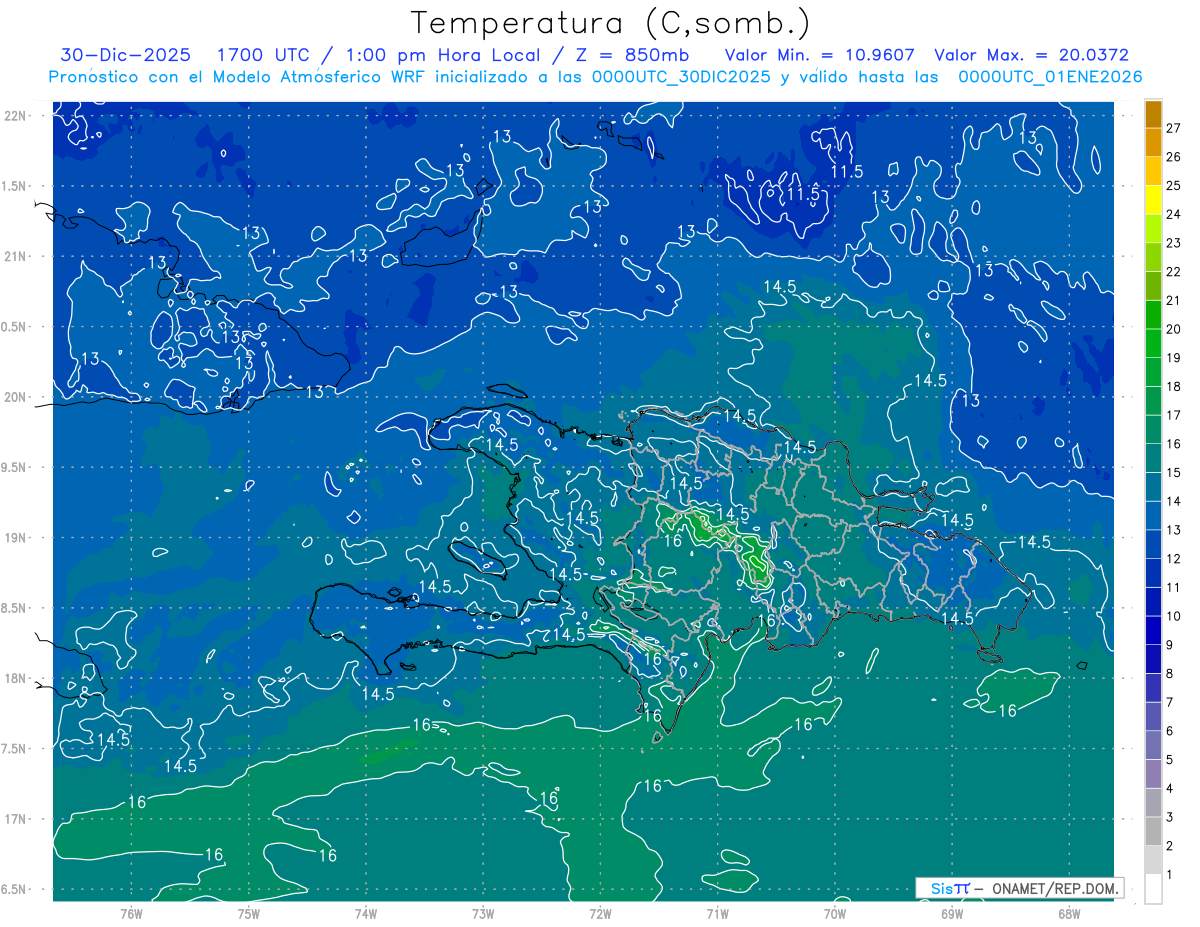Click the gray scale segment between 2 and 3
The width and height of the screenshot is (1200, 927).
tap(1153, 831)
